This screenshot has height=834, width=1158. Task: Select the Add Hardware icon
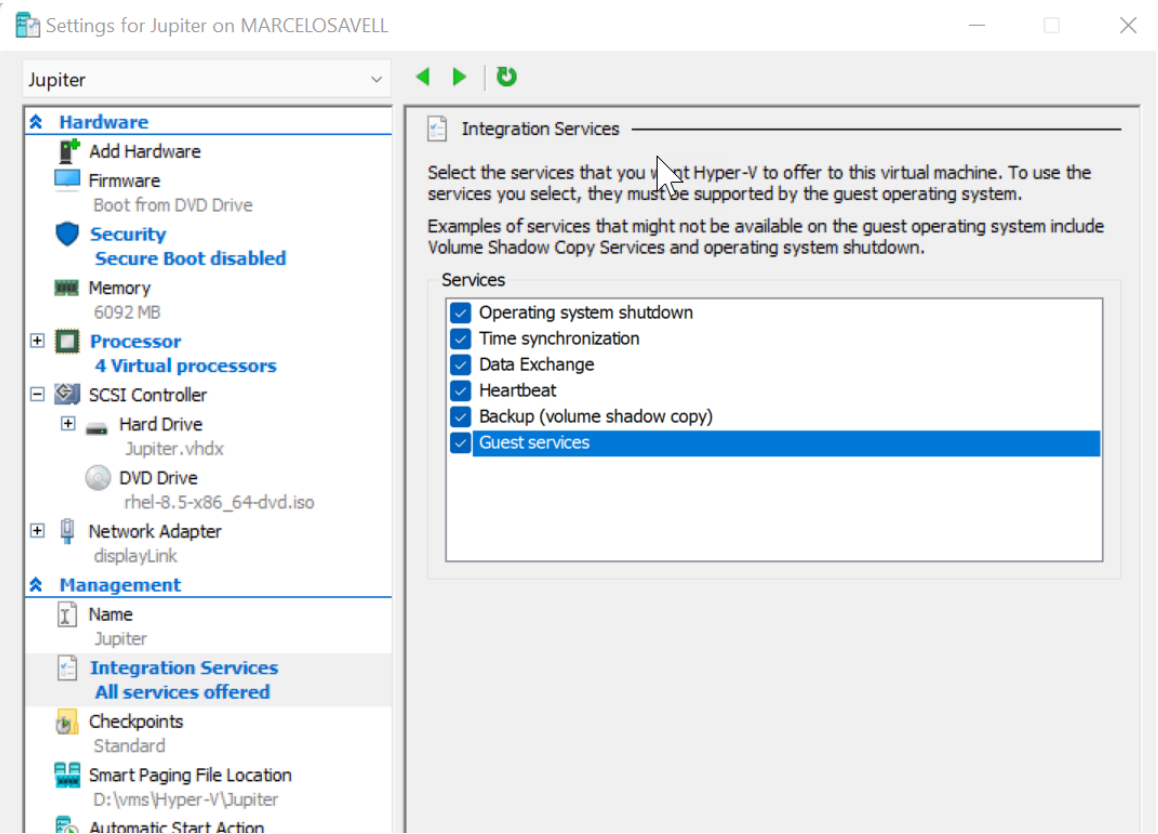pos(68,152)
